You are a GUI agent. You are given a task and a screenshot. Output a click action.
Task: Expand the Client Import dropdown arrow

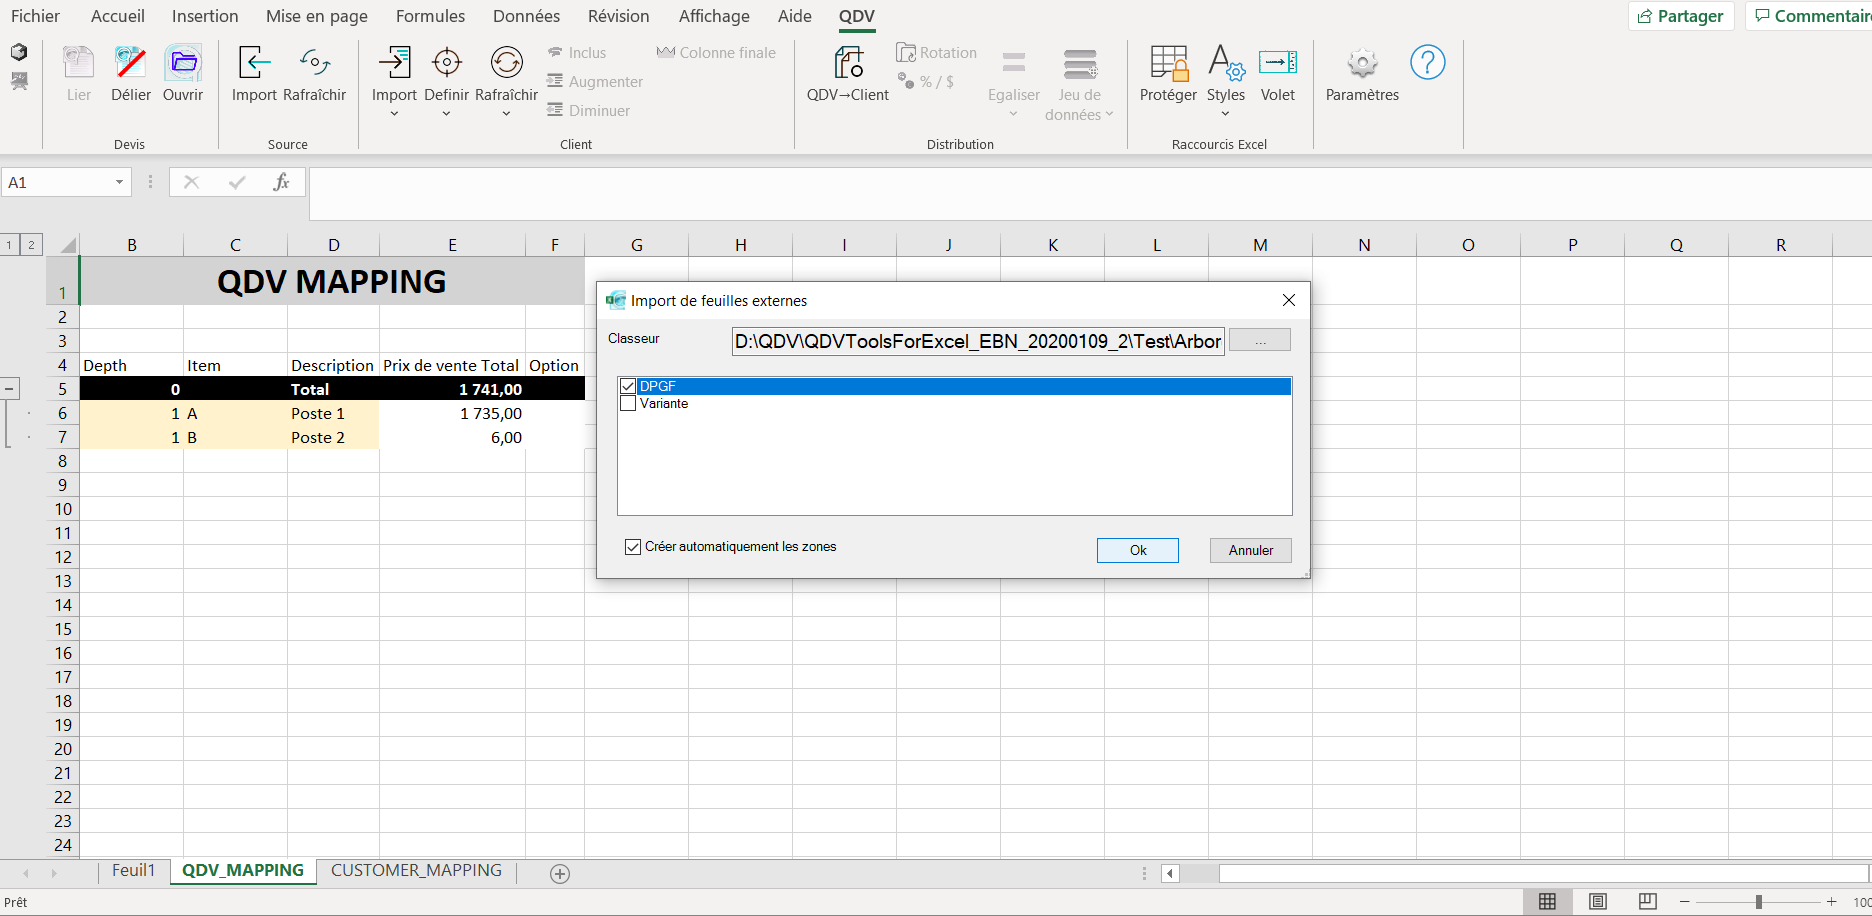pyautogui.click(x=394, y=113)
